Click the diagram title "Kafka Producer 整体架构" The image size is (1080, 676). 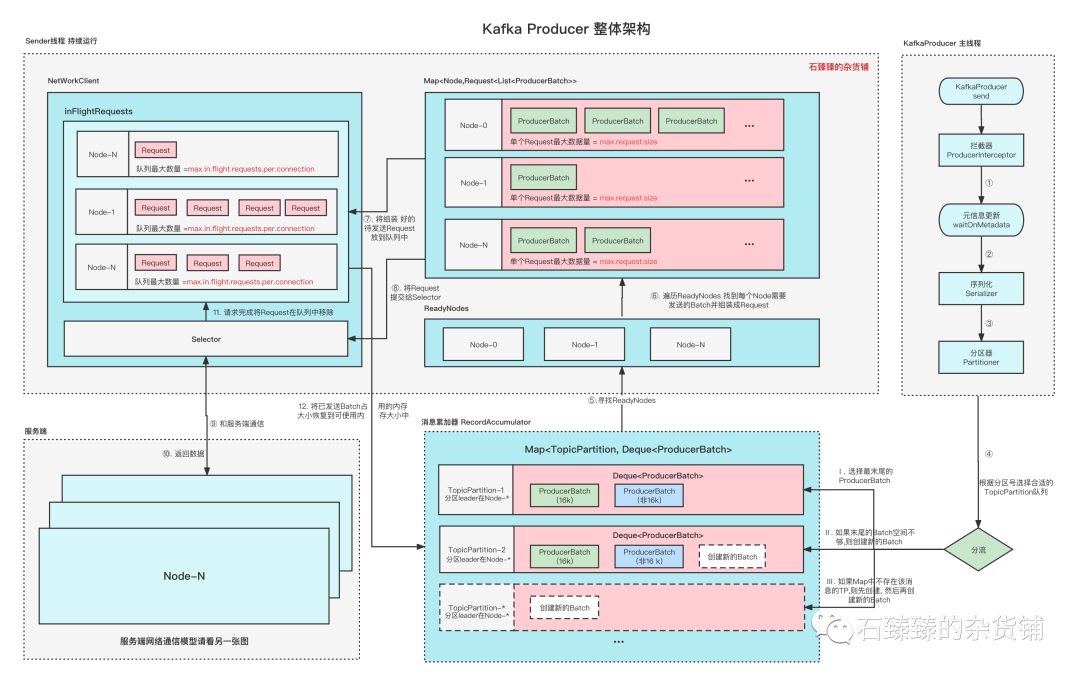coord(565,29)
